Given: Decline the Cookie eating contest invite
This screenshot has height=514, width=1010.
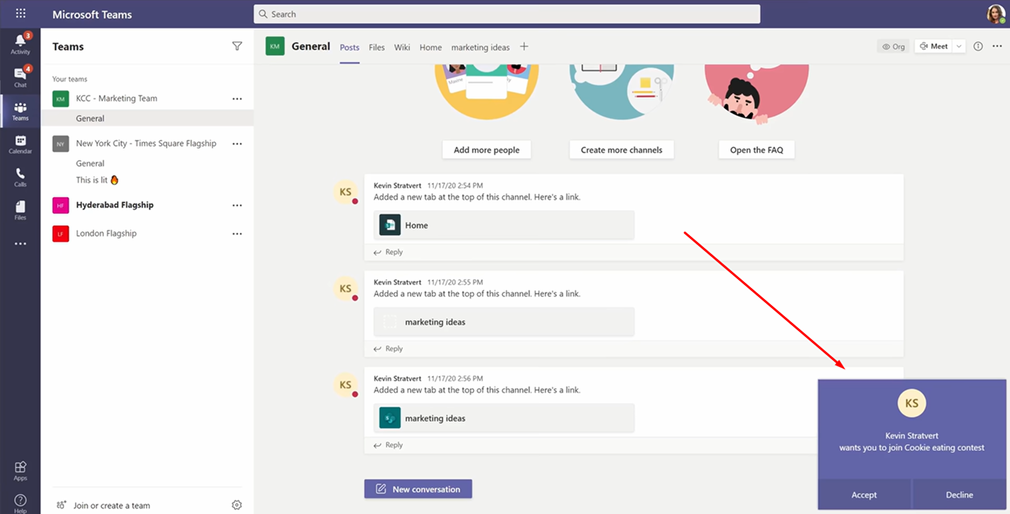Looking at the screenshot, I should pyautogui.click(x=959, y=495).
